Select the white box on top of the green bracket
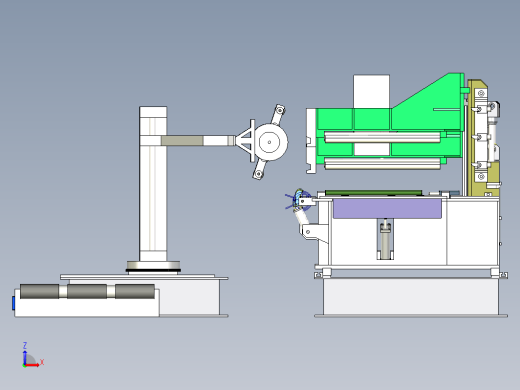Image resolution: width=520 pixels, height=390 pixels. (371, 91)
